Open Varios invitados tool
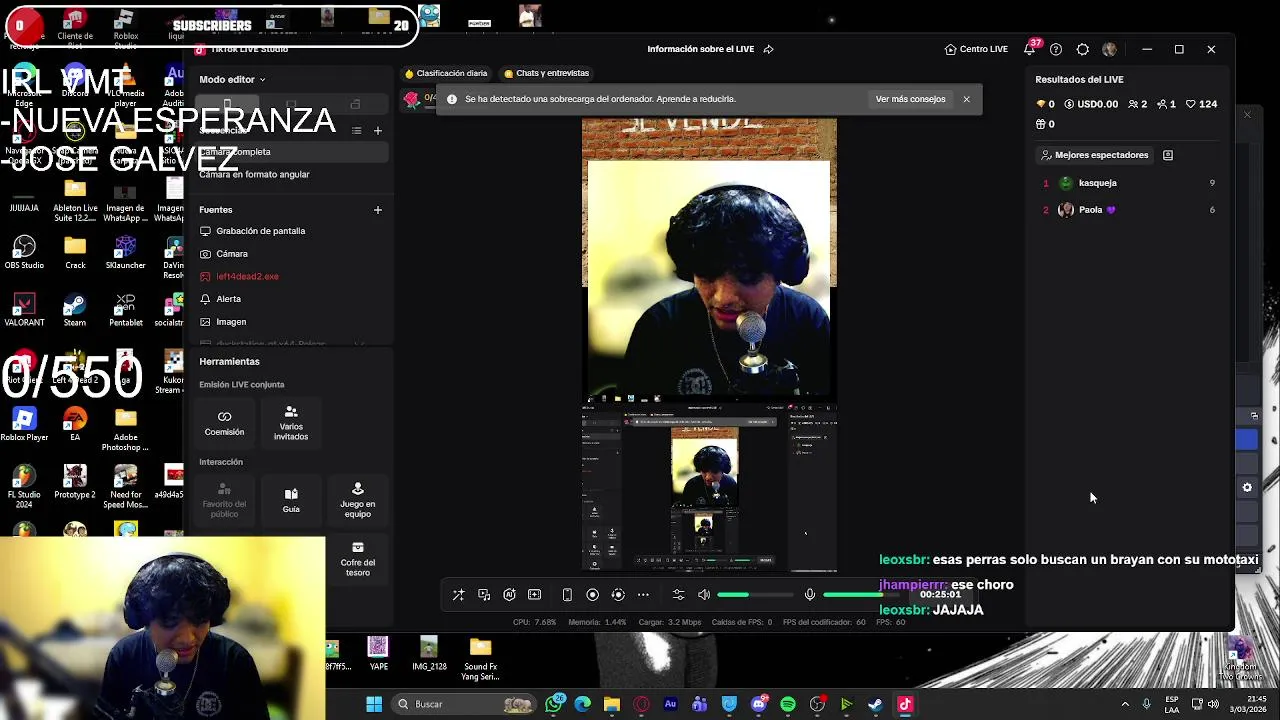Screen dimensions: 1280x720 point(291,423)
